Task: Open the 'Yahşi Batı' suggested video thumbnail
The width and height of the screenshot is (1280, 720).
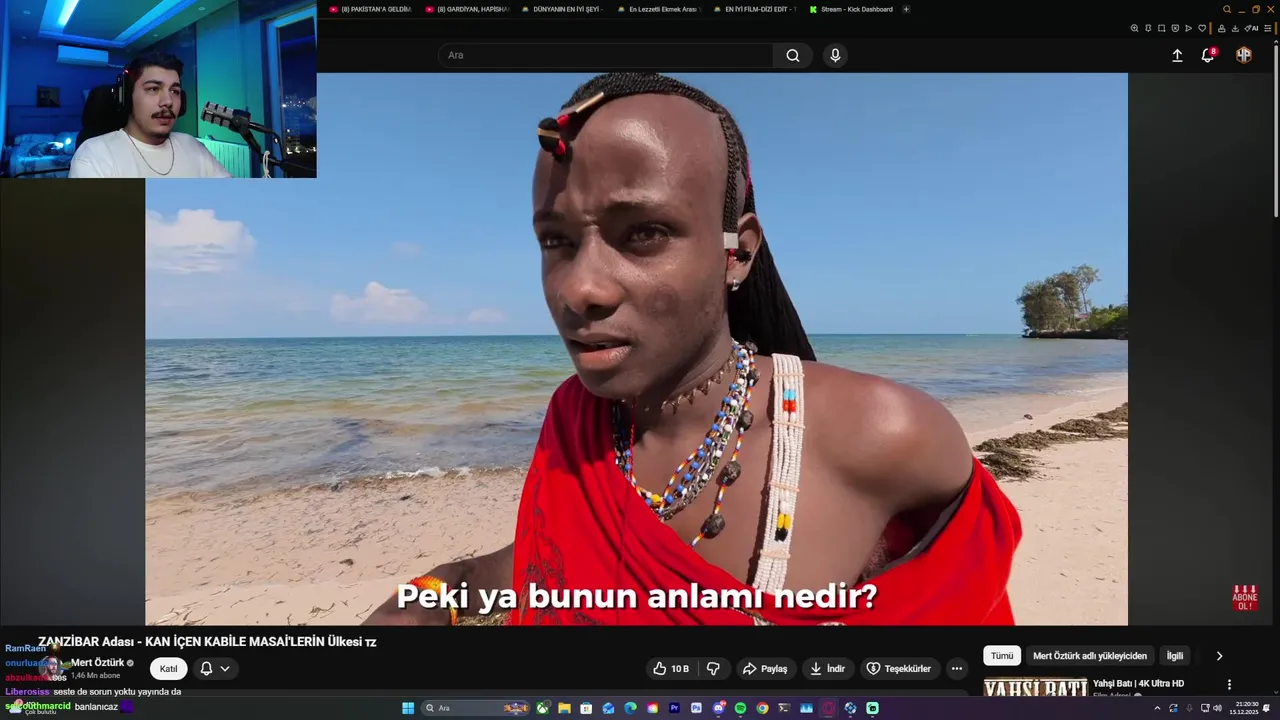Action: pos(1035,687)
